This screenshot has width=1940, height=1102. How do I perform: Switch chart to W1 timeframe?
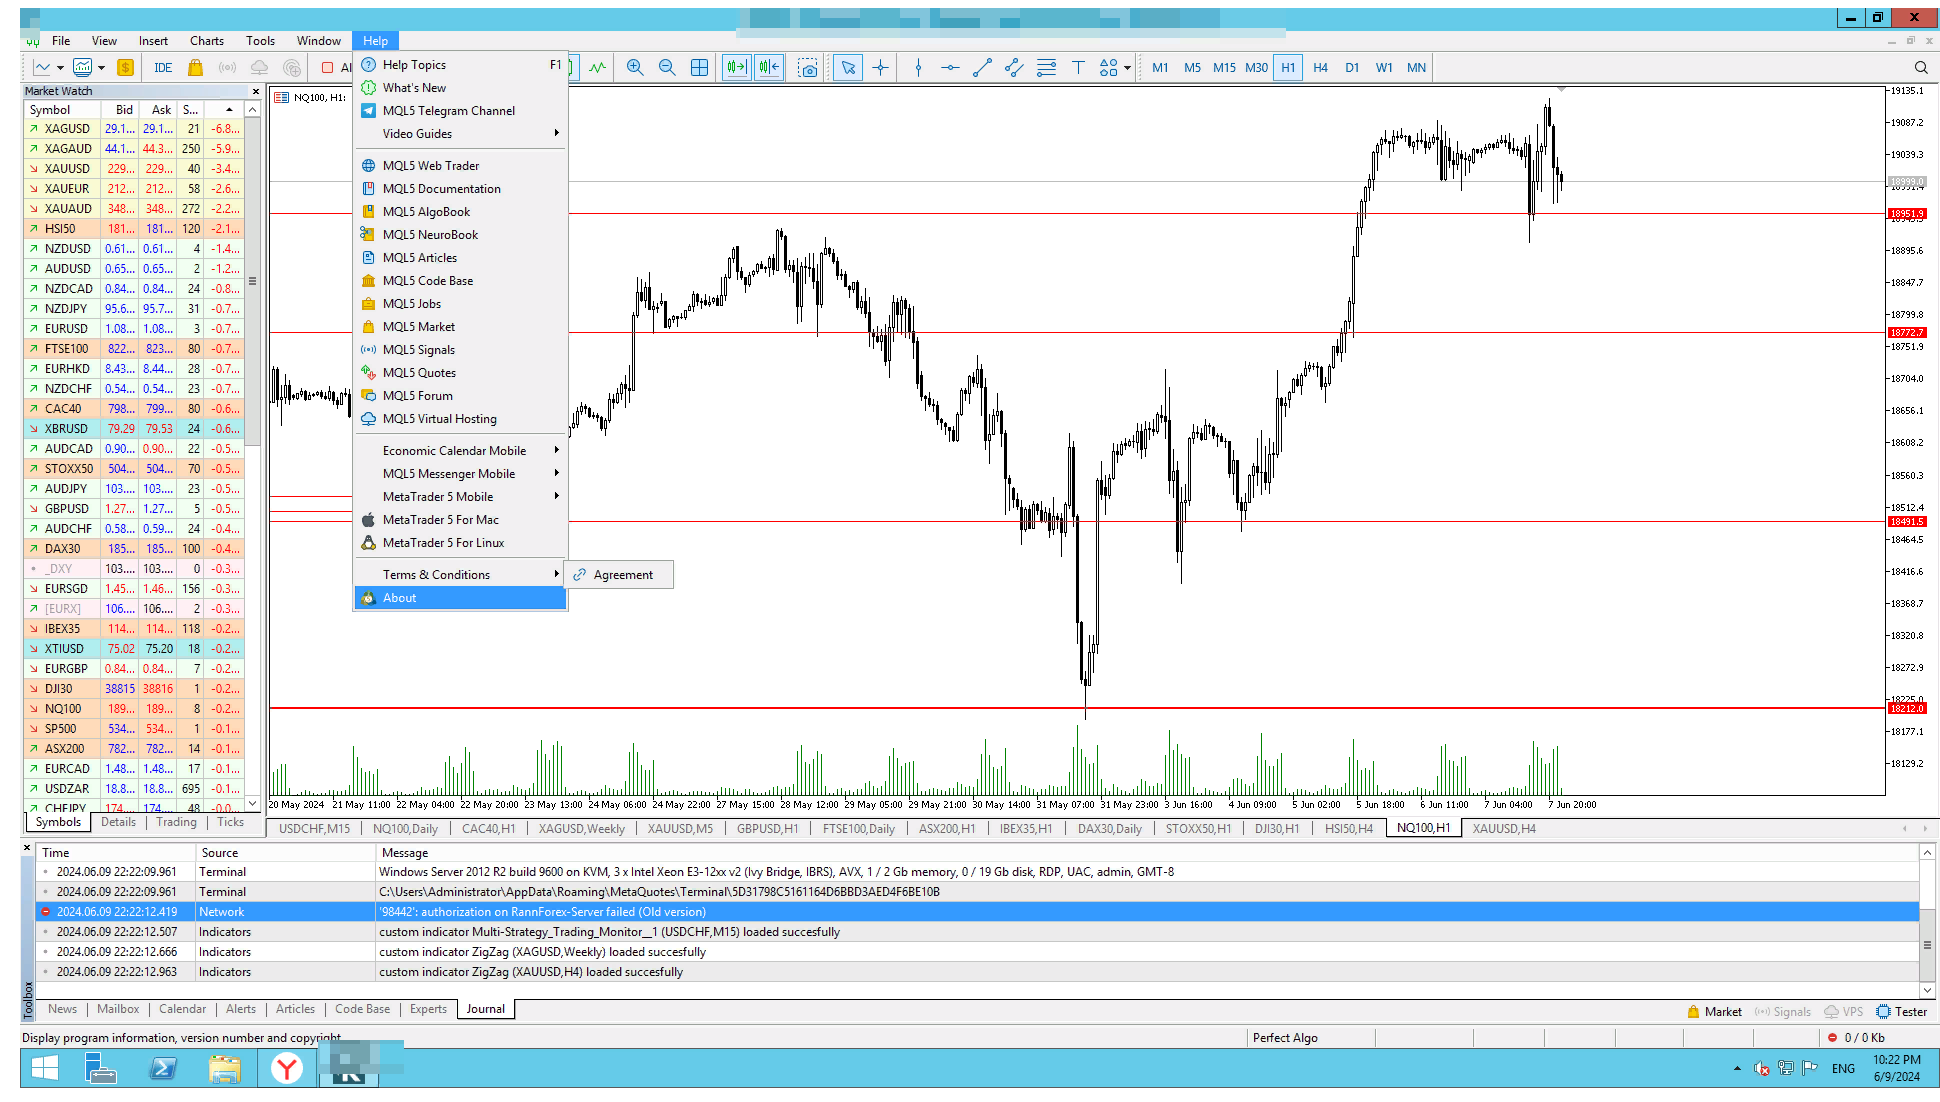(x=1384, y=68)
